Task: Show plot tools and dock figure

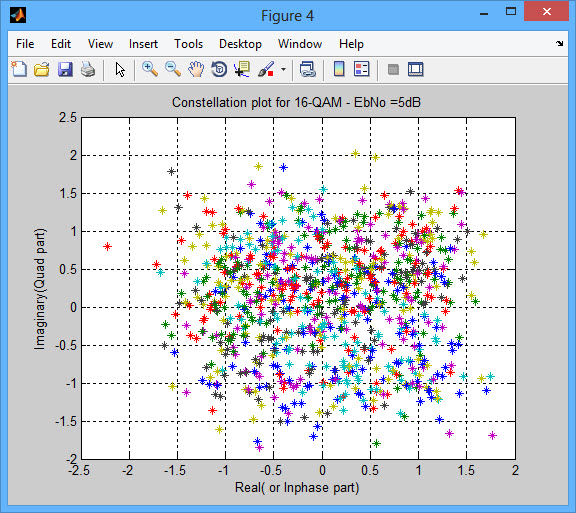Action: point(416,69)
